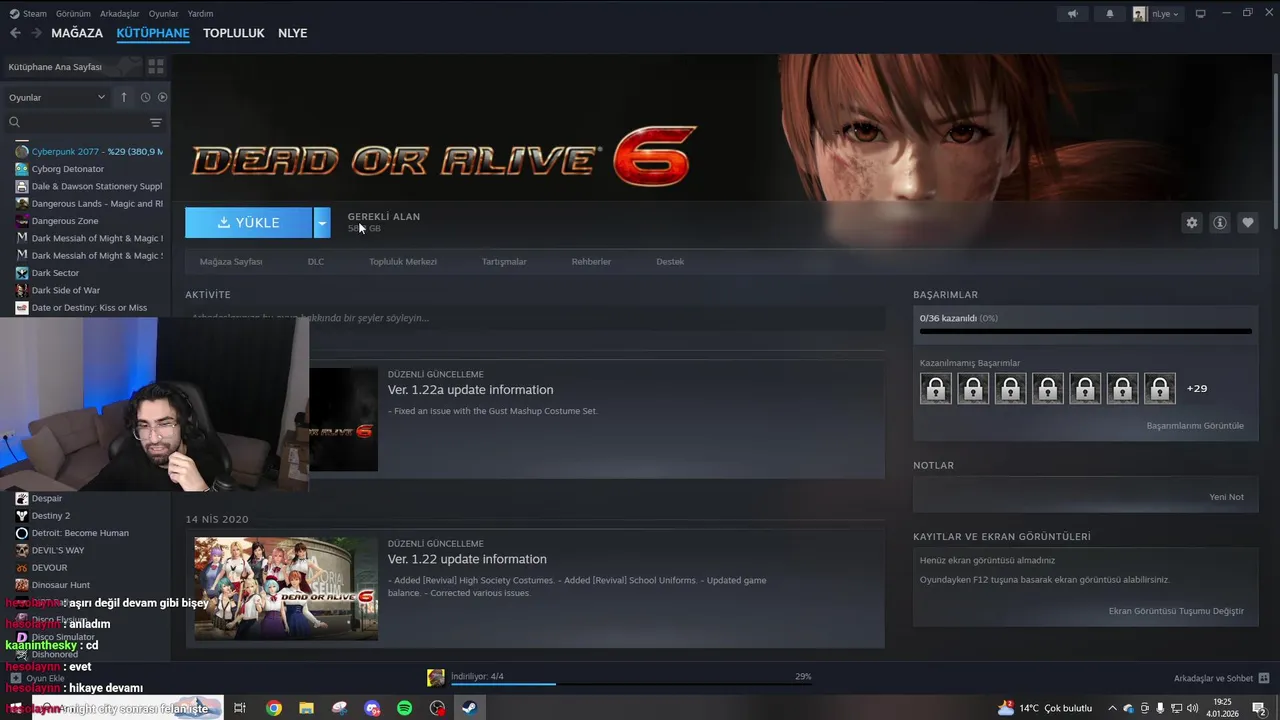
Task: Switch to the KÜTÜPHANE tab
Action: tap(153, 33)
